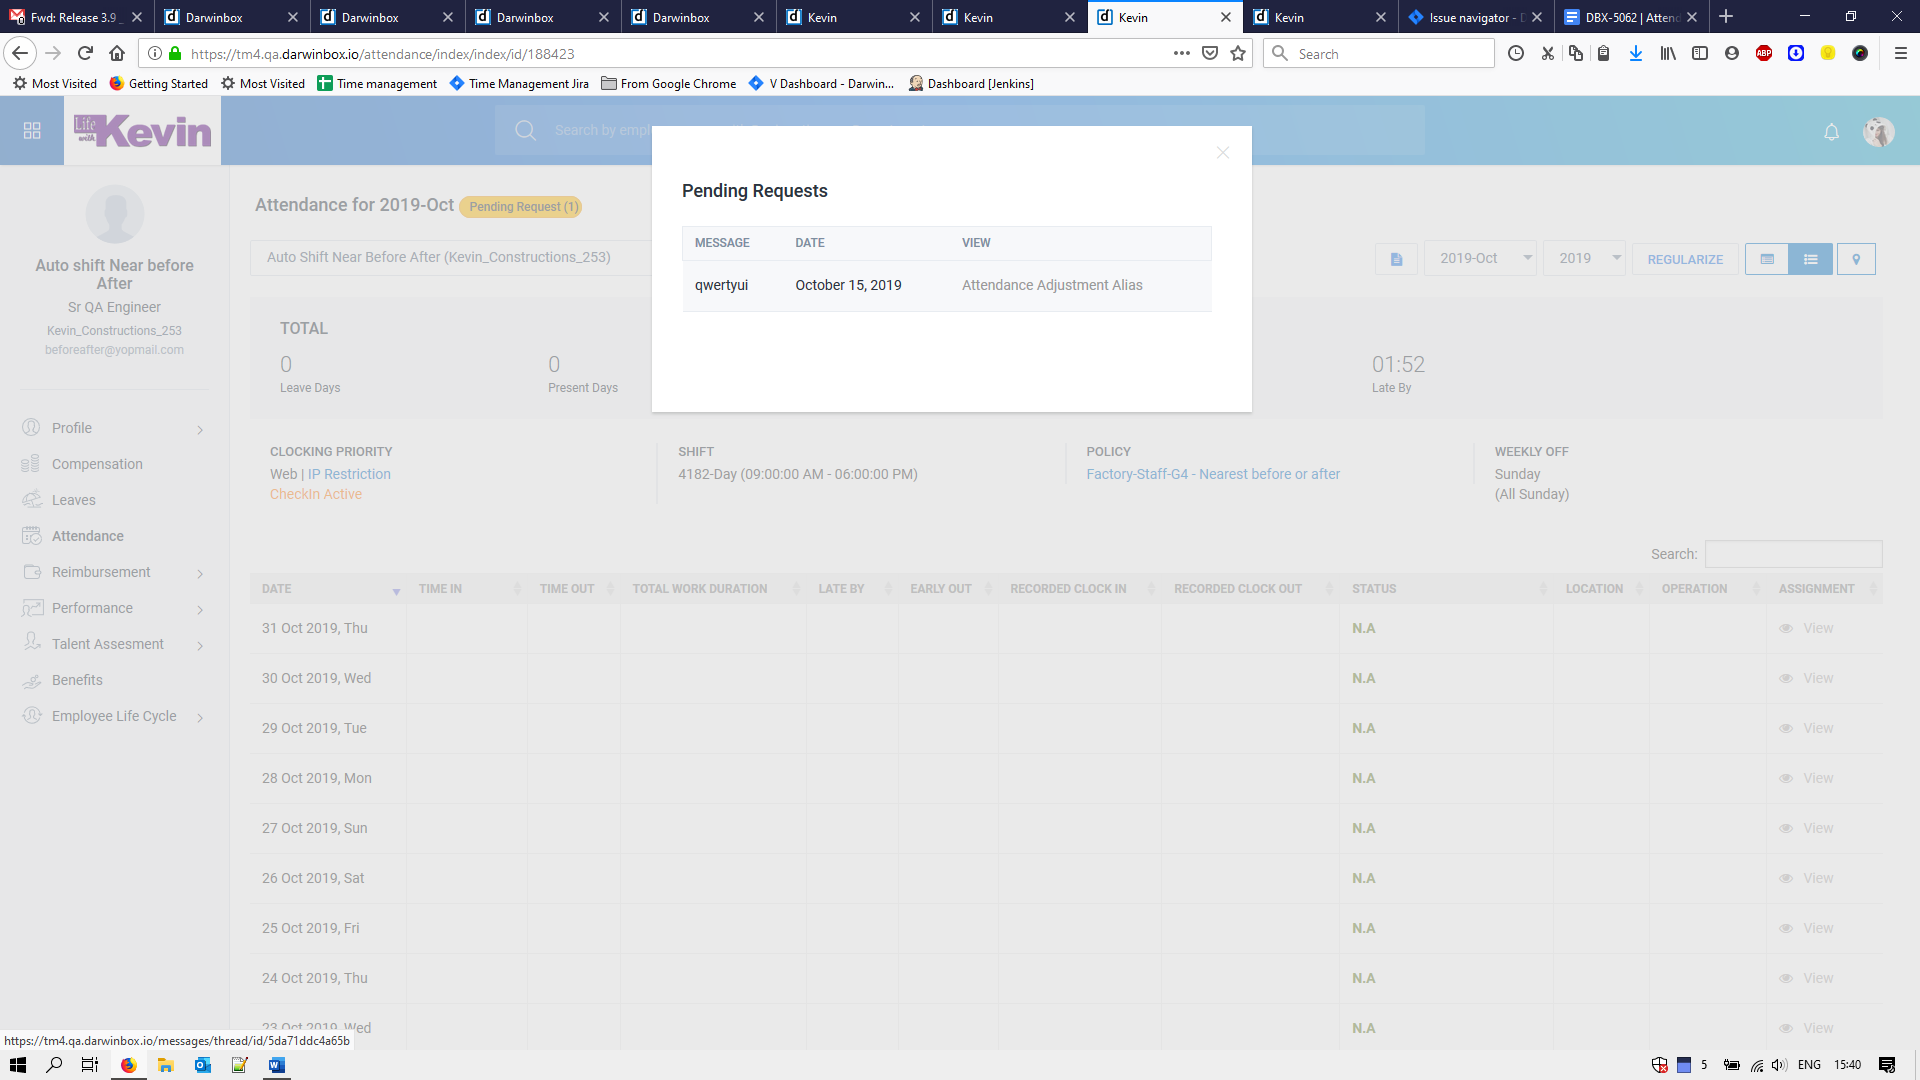Open Firefox downloads arrow icon
The width and height of the screenshot is (1920, 1080).
[1635, 54]
